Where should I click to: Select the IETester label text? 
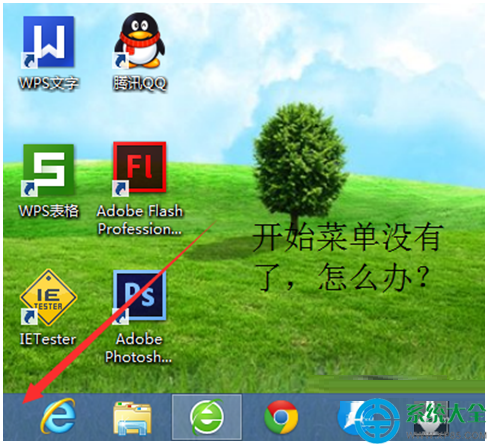coord(48,340)
